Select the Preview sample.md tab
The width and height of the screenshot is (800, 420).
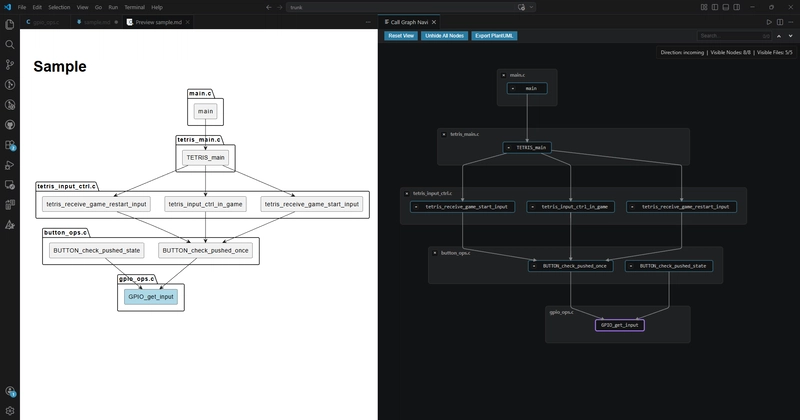pos(158,22)
